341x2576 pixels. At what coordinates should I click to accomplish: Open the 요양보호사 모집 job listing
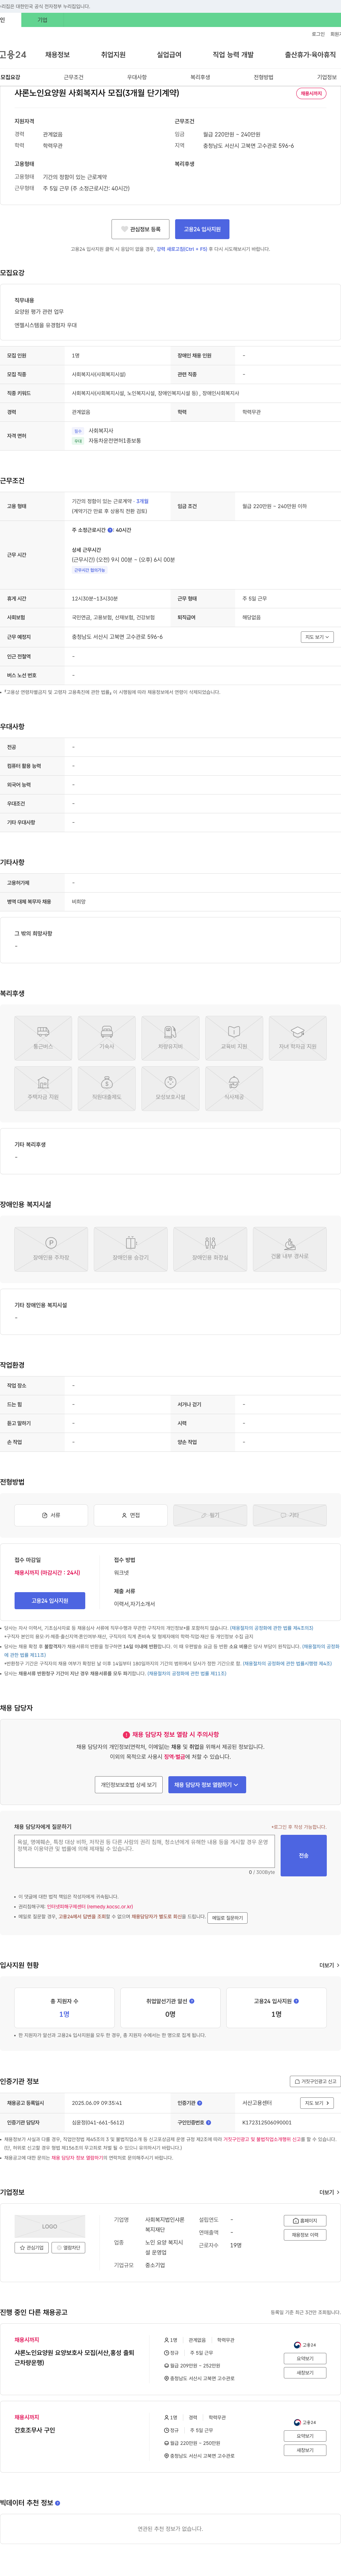coord(74,2358)
